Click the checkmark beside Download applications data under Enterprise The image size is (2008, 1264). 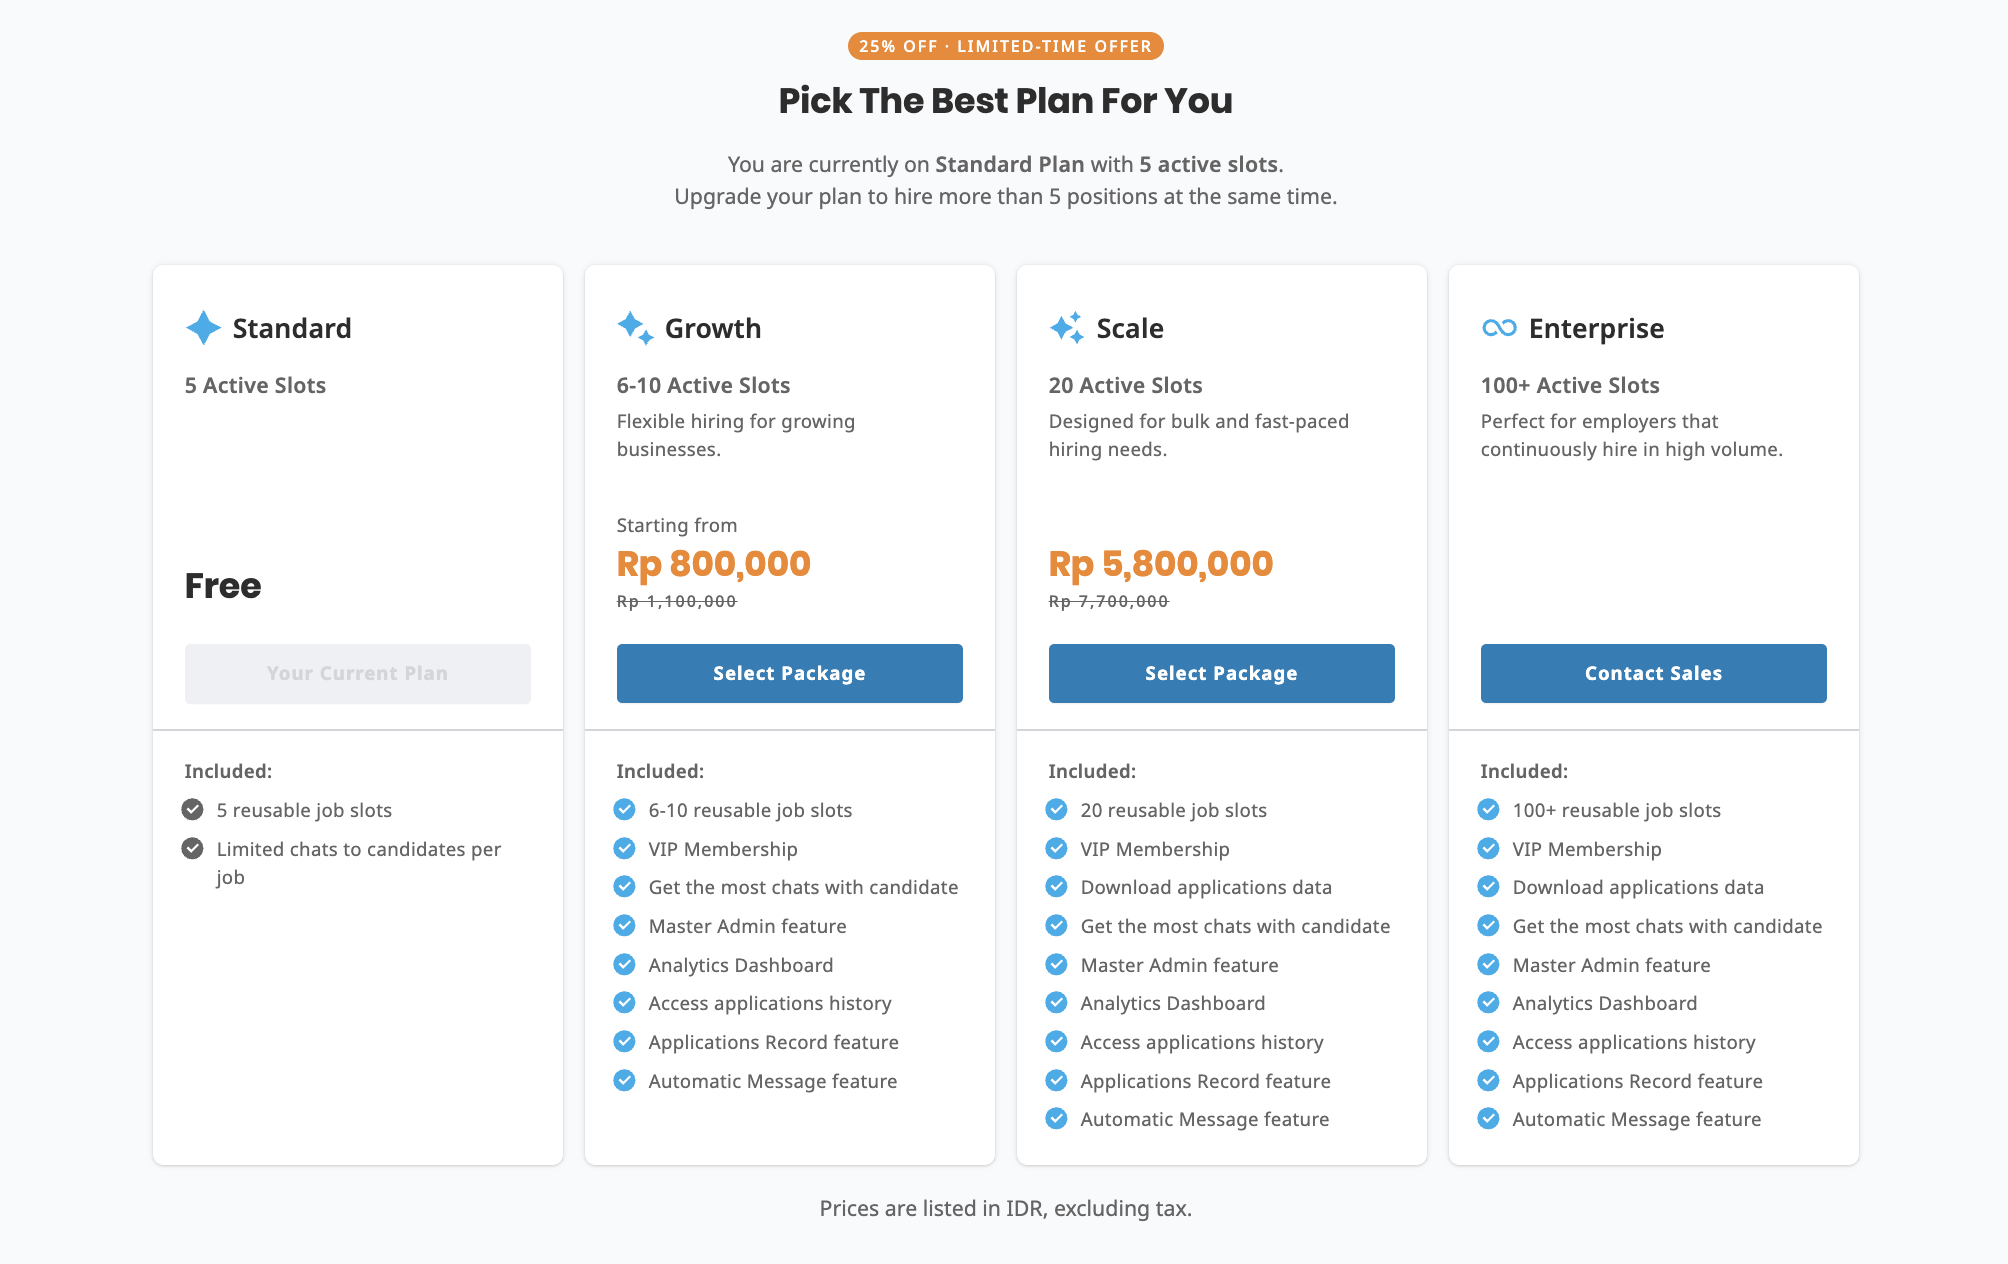(x=1488, y=887)
